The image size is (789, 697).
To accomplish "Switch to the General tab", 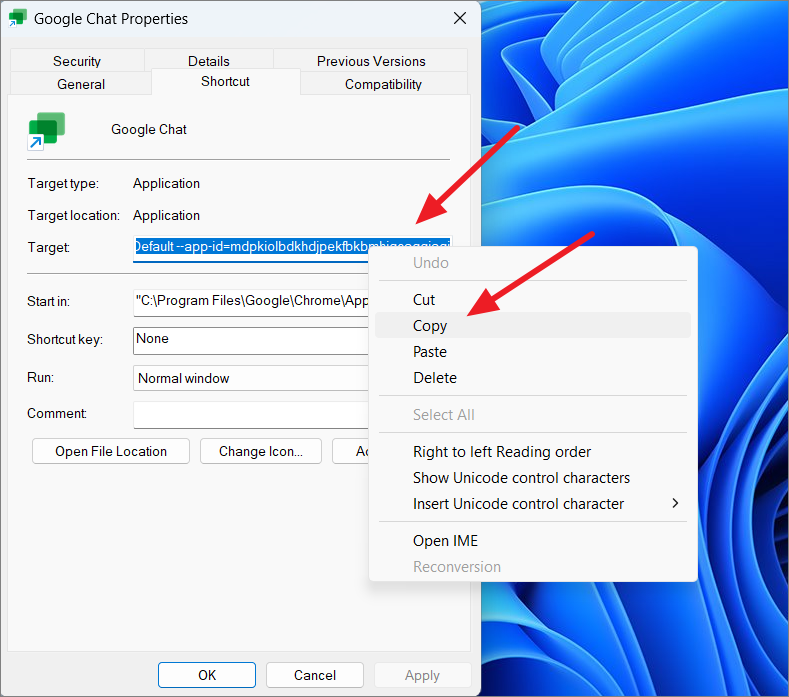I will [x=81, y=84].
